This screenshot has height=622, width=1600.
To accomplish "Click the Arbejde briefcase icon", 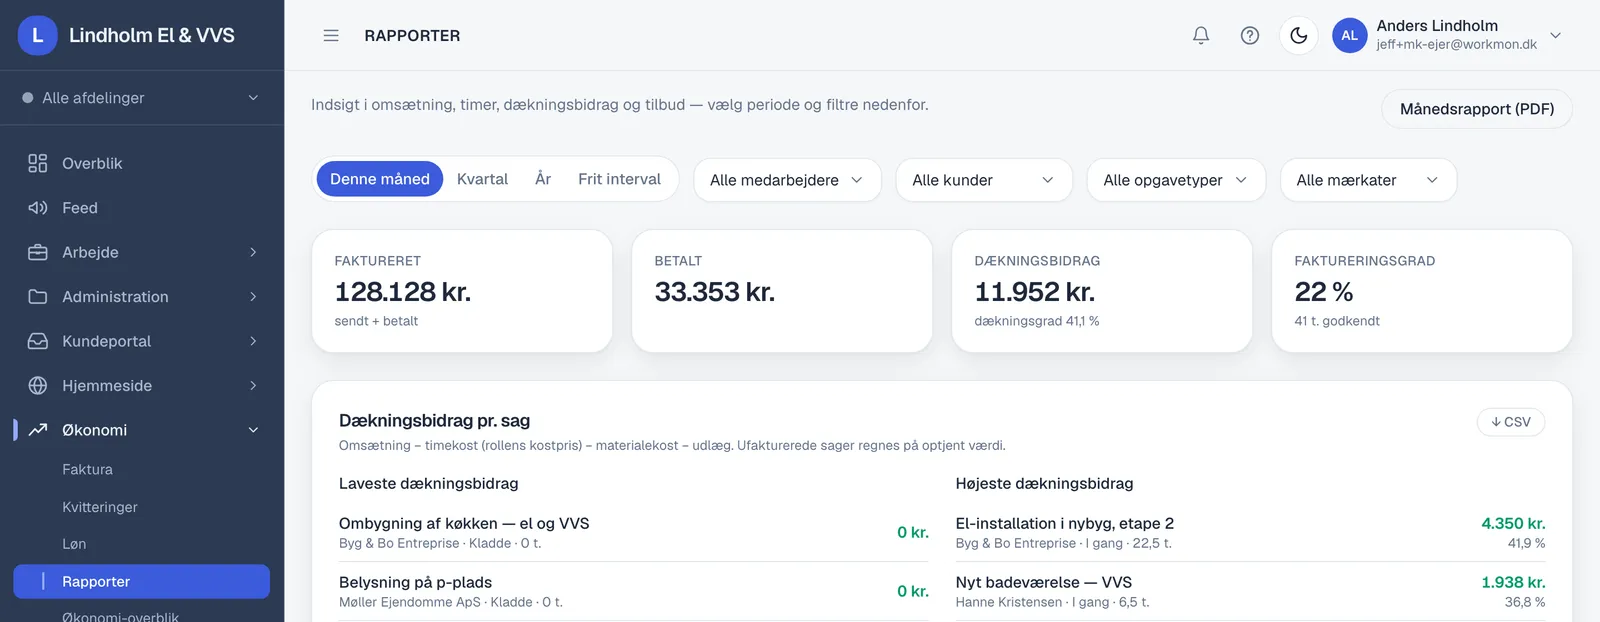I will tap(38, 252).
